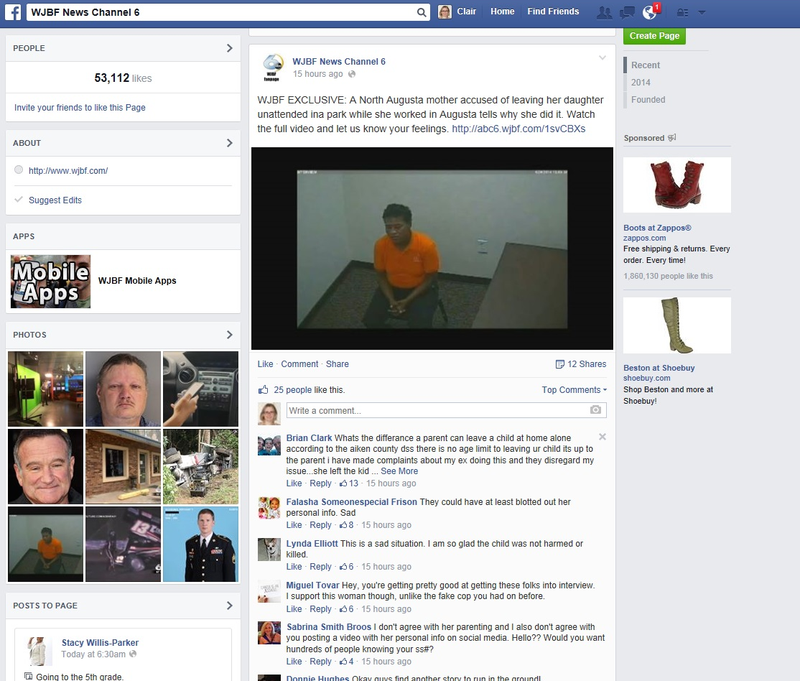The height and width of the screenshot is (681, 800).
Task: Open Clair profile name link
Action: click(x=466, y=12)
